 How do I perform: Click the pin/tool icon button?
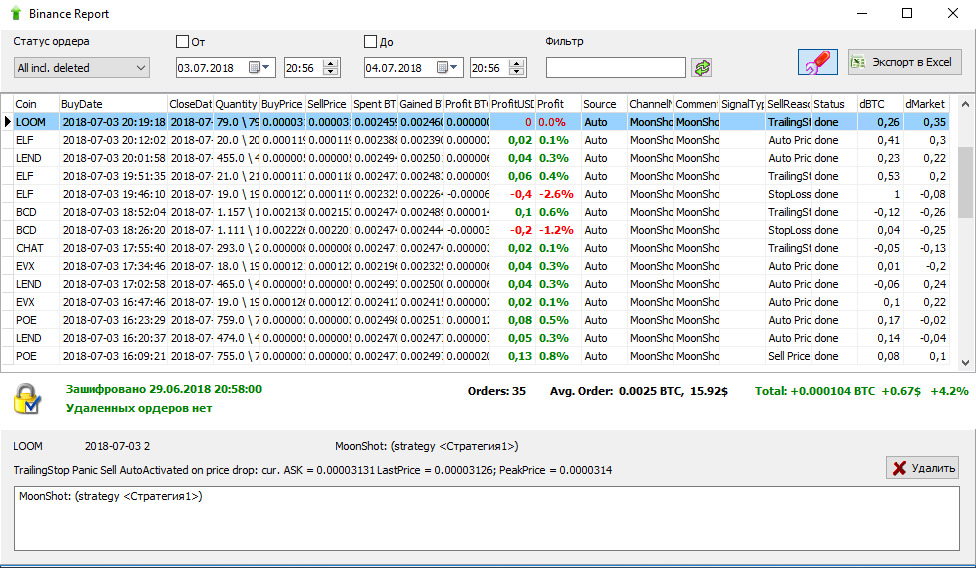pyautogui.click(x=817, y=62)
